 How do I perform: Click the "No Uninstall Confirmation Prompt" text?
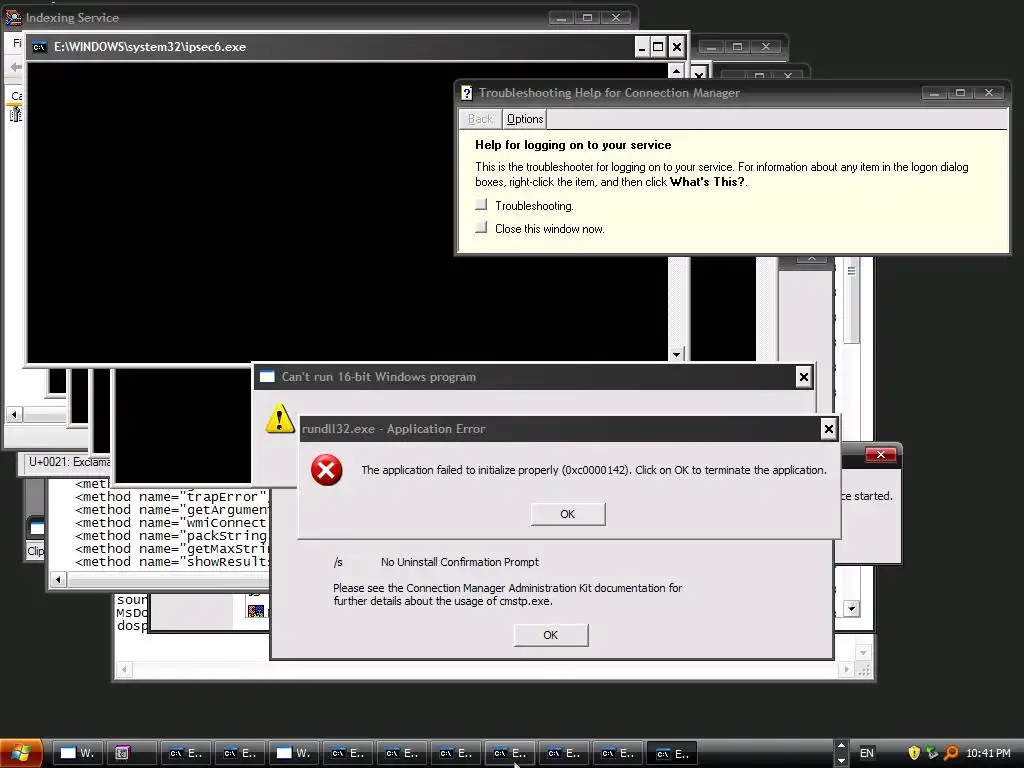tap(460, 562)
